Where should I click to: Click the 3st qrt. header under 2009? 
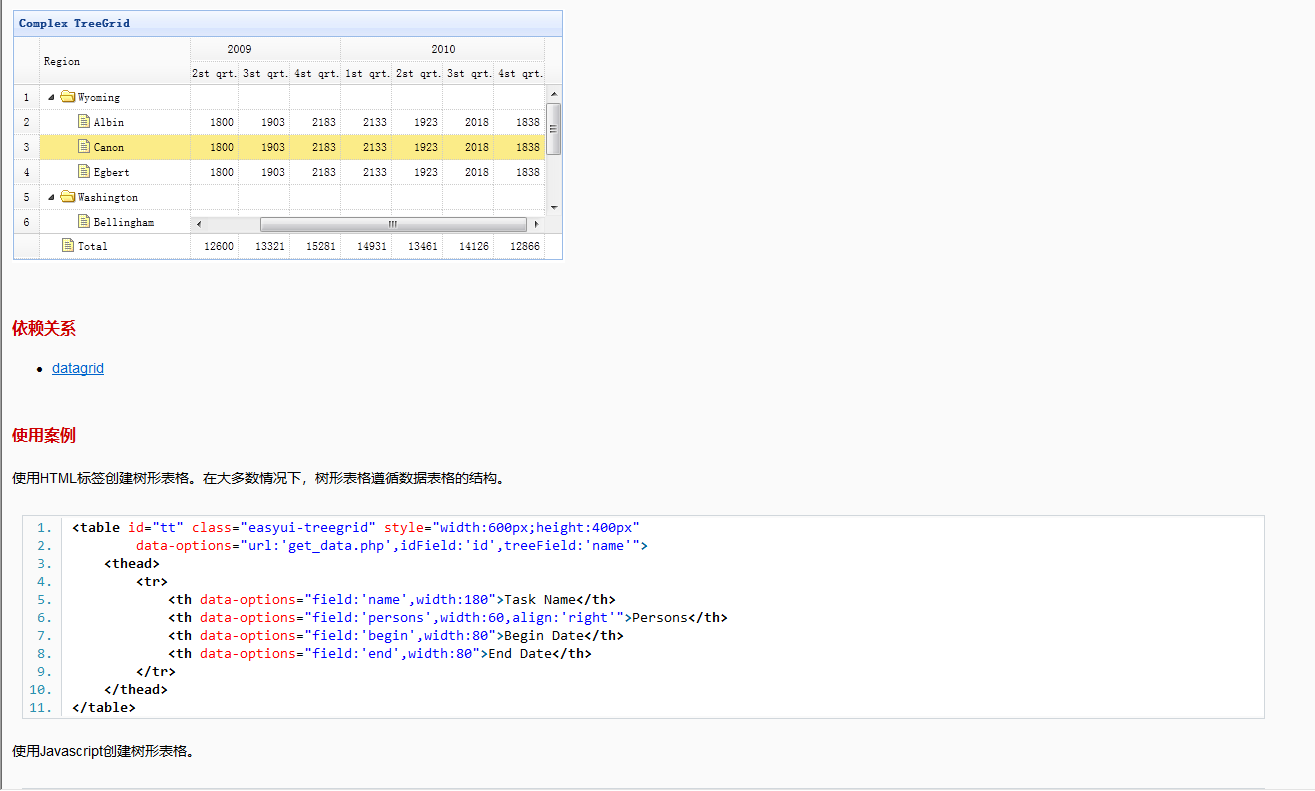point(265,73)
